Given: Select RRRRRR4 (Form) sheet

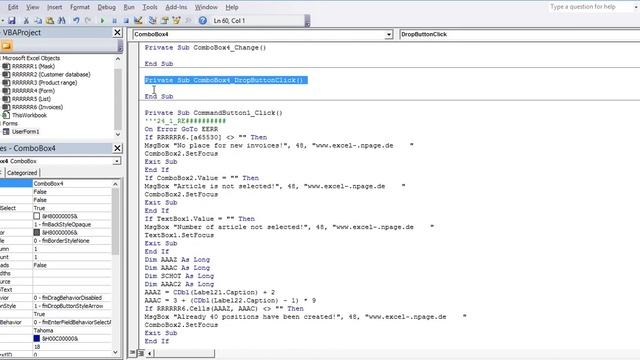Looking at the screenshot, I should tap(33, 91).
